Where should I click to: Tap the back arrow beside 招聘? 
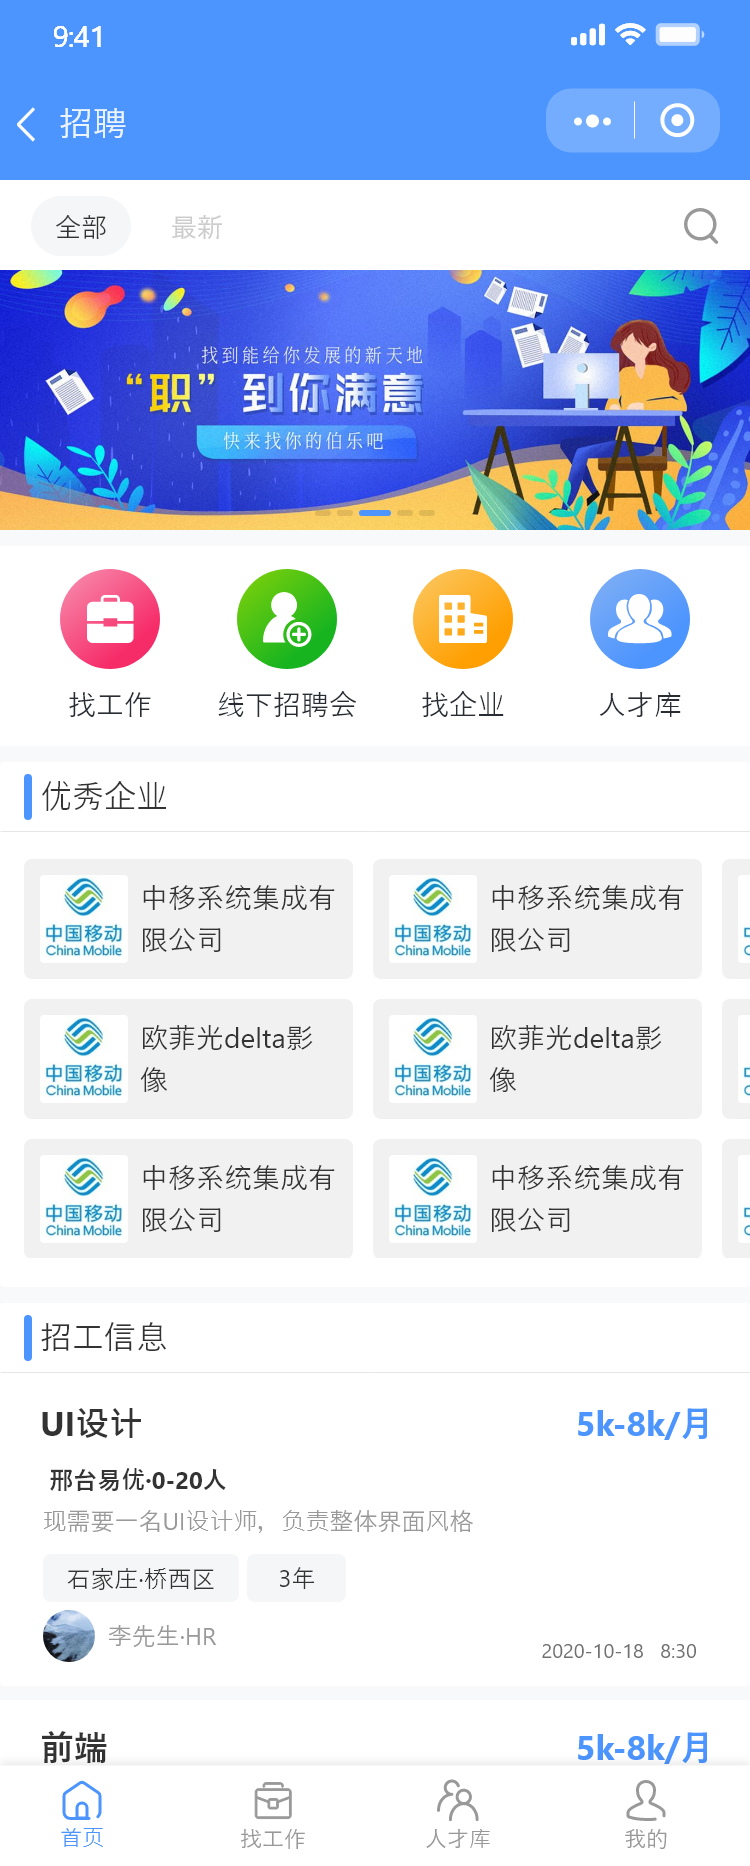(x=28, y=124)
